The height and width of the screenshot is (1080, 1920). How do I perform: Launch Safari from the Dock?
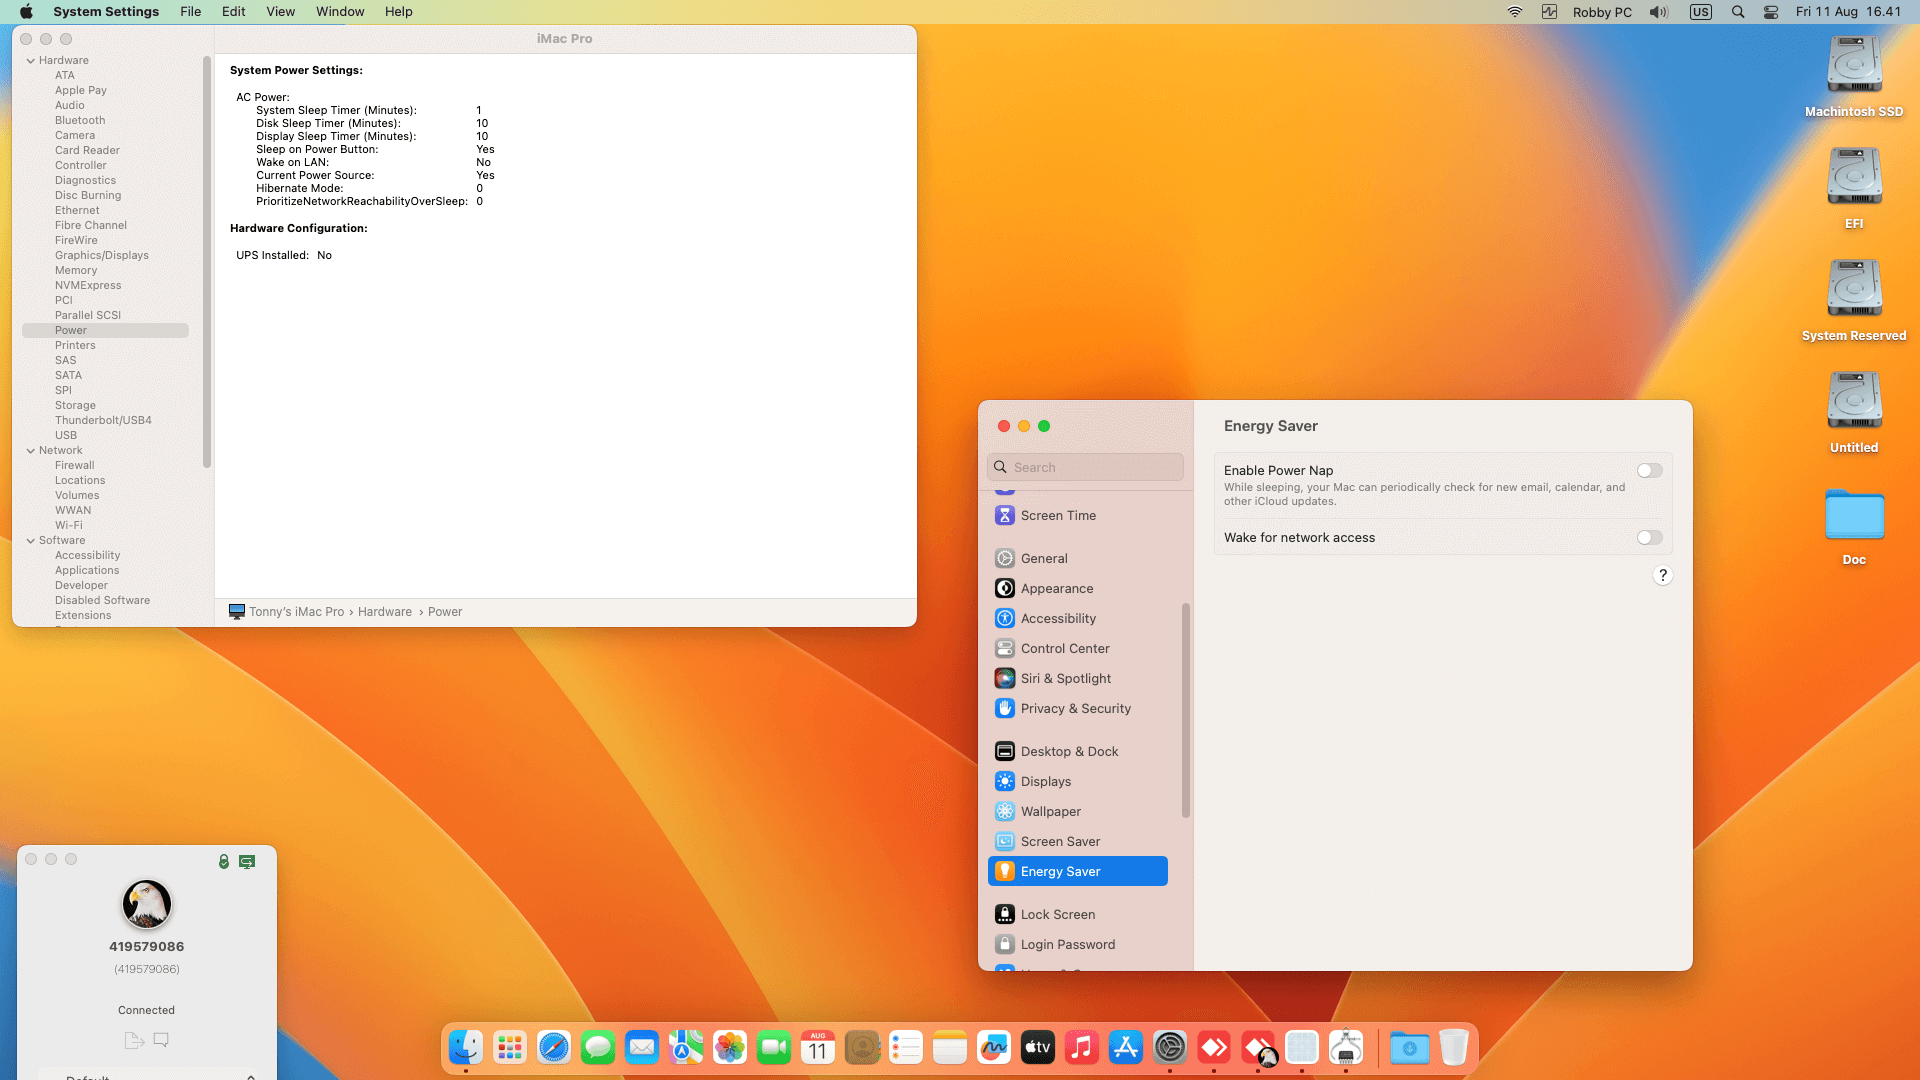click(x=554, y=1047)
